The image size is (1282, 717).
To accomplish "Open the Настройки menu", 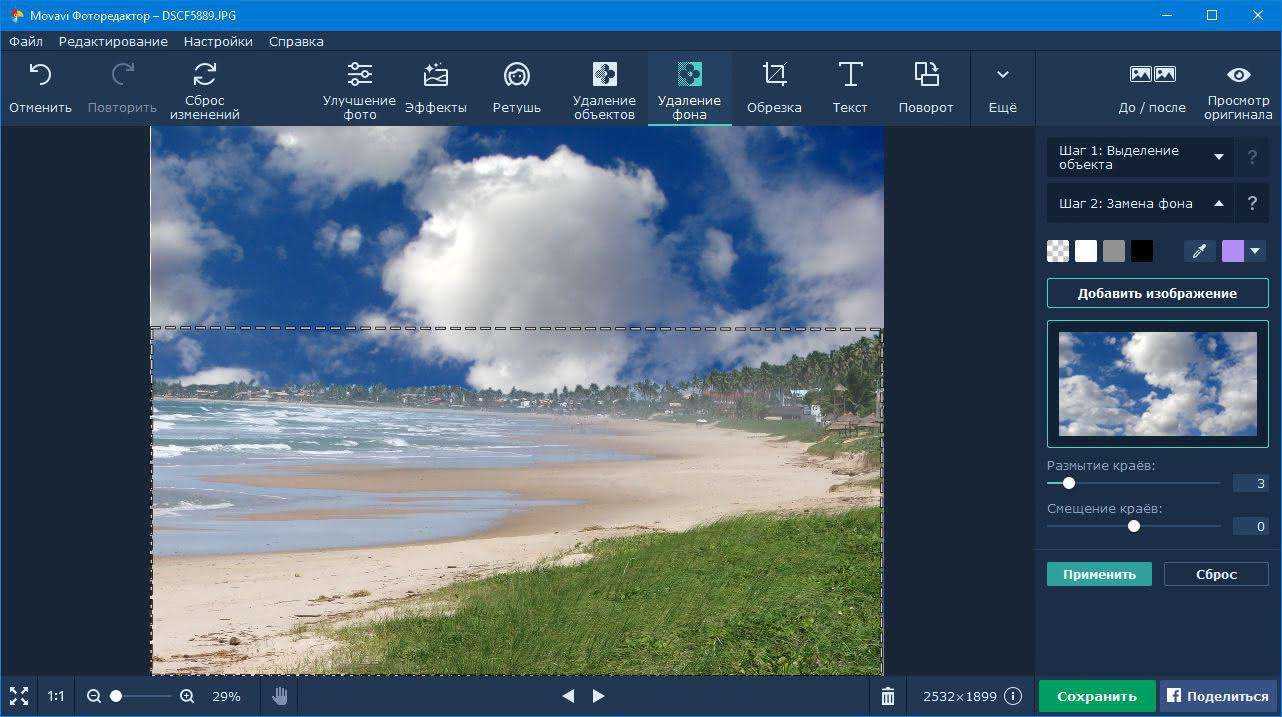I will (218, 42).
